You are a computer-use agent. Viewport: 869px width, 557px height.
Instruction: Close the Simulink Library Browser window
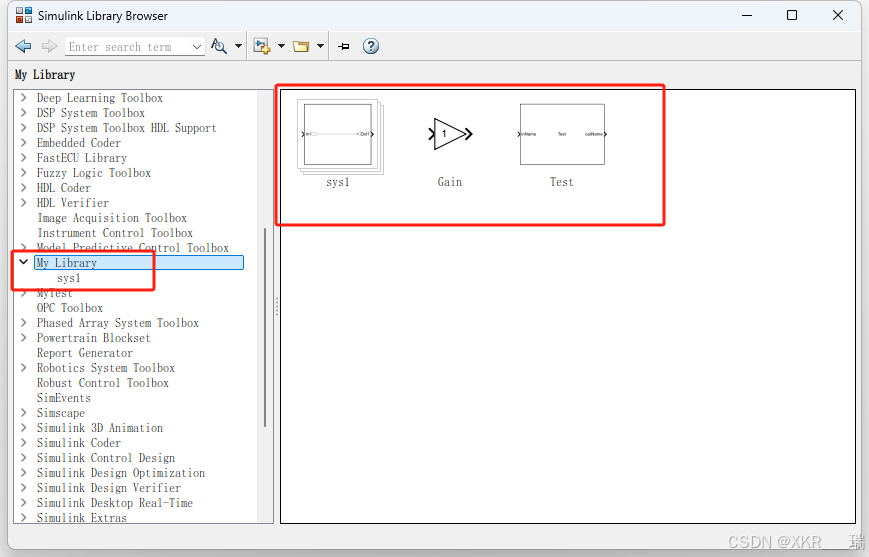pyautogui.click(x=838, y=15)
